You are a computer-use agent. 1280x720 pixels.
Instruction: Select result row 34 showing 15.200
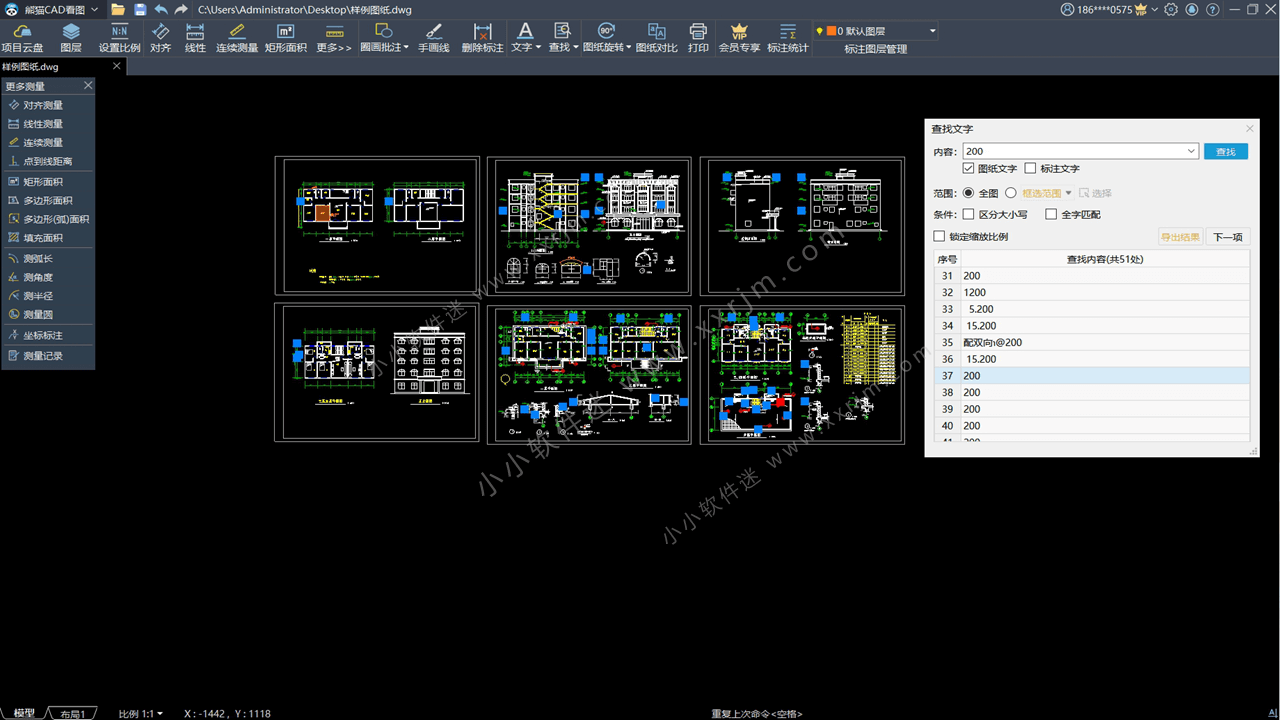pos(1050,325)
